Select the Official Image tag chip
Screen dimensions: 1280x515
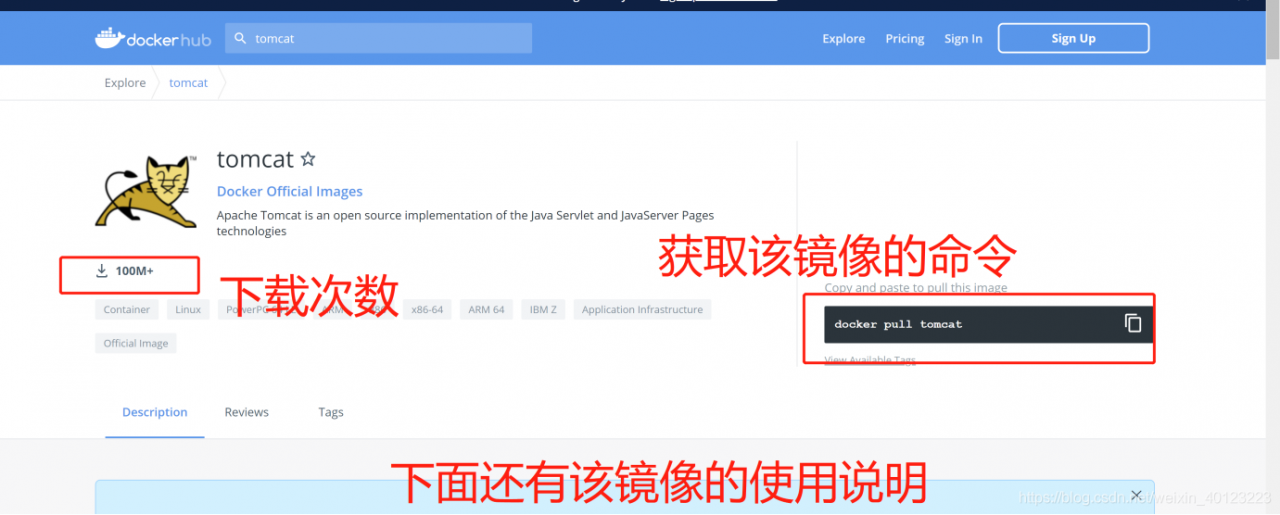136,343
